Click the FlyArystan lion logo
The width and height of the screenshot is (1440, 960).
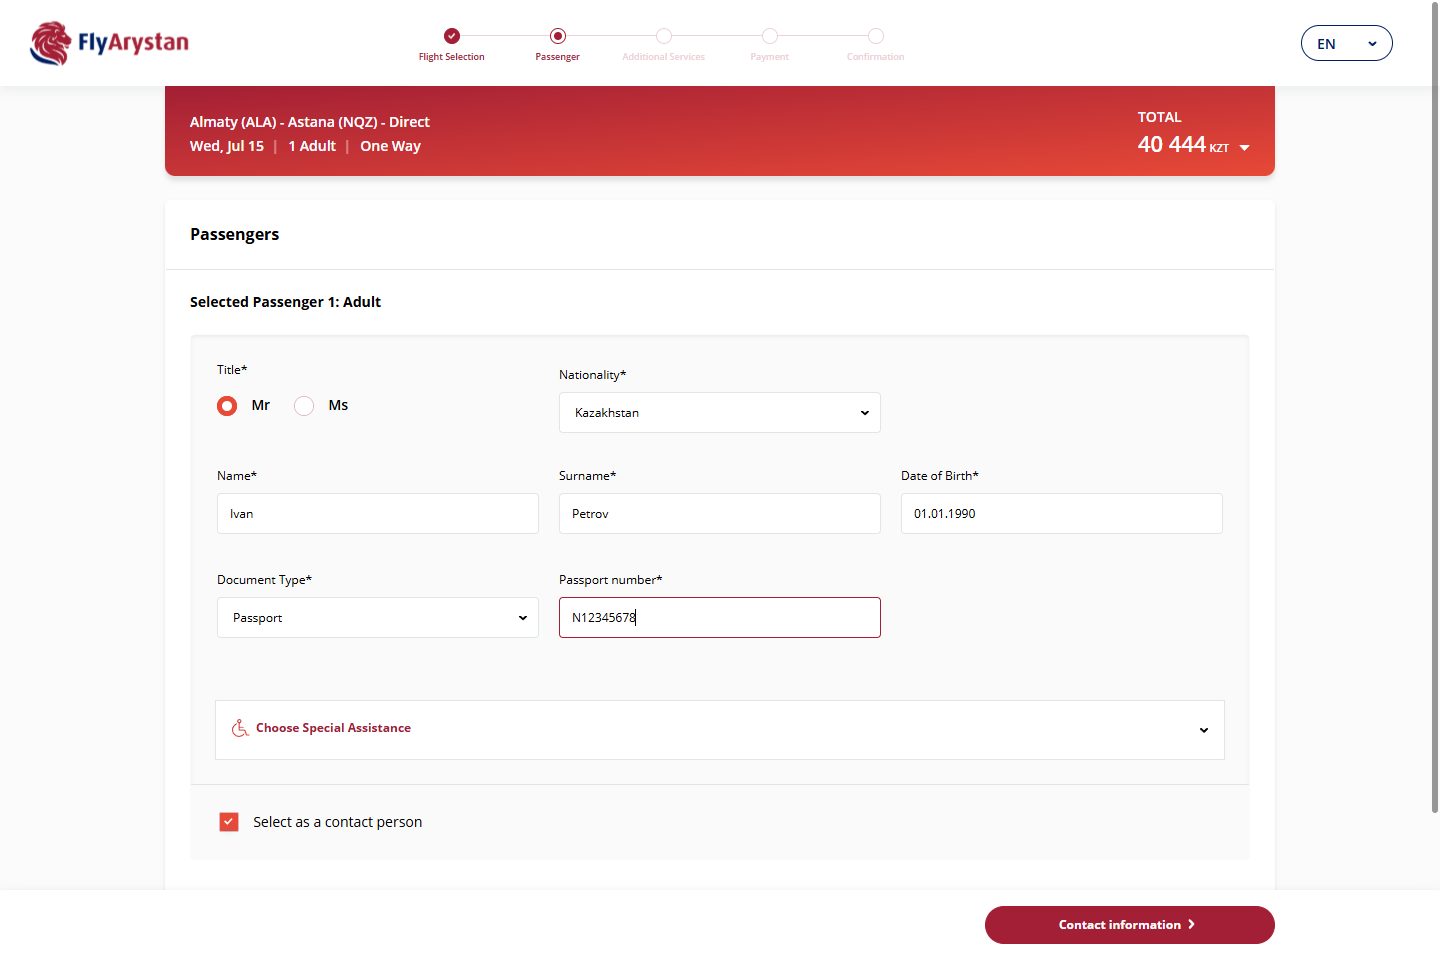[109, 43]
